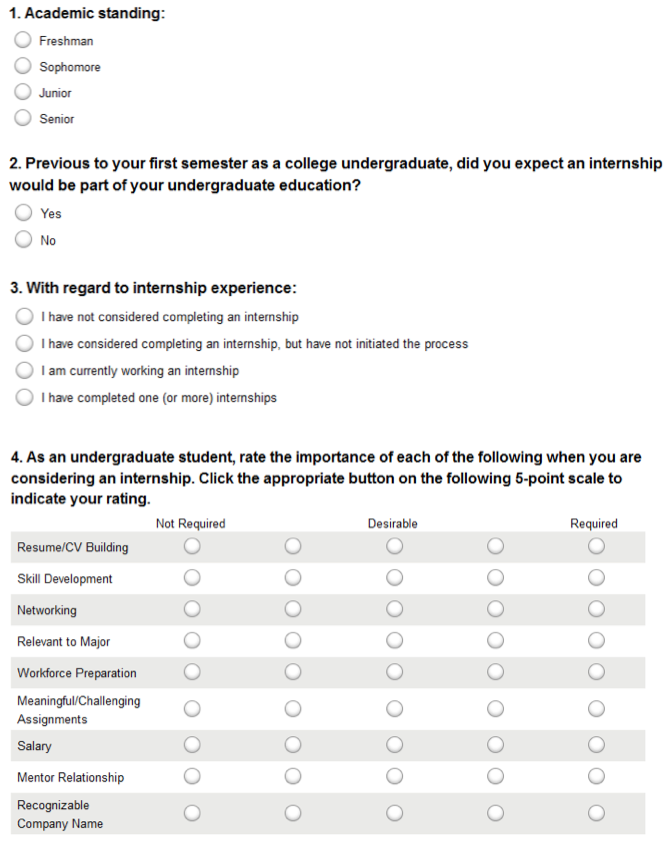Mark Relevant to Major as Required

tap(596, 641)
